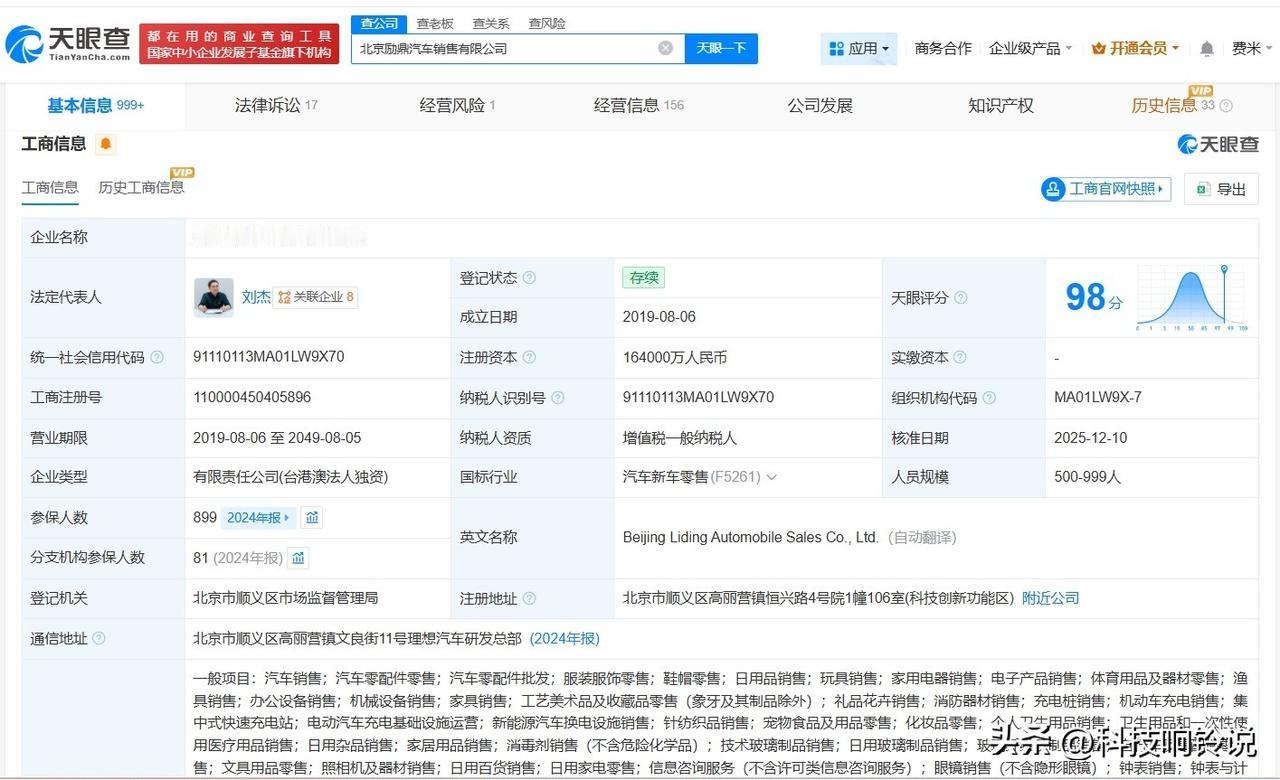The height and width of the screenshot is (780, 1280).
Task: Click the crown icon of 开通会员
Action: pyautogui.click(x=1099, y=48)
